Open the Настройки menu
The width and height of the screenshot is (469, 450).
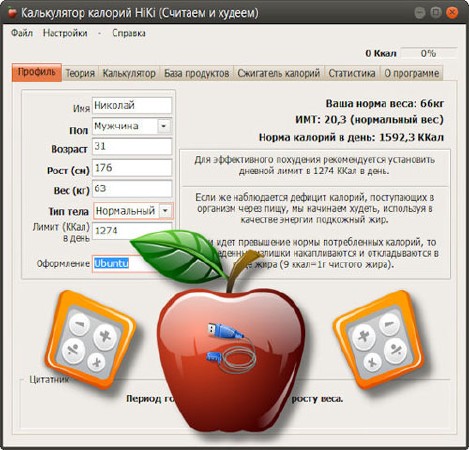(x=65, y=33)
